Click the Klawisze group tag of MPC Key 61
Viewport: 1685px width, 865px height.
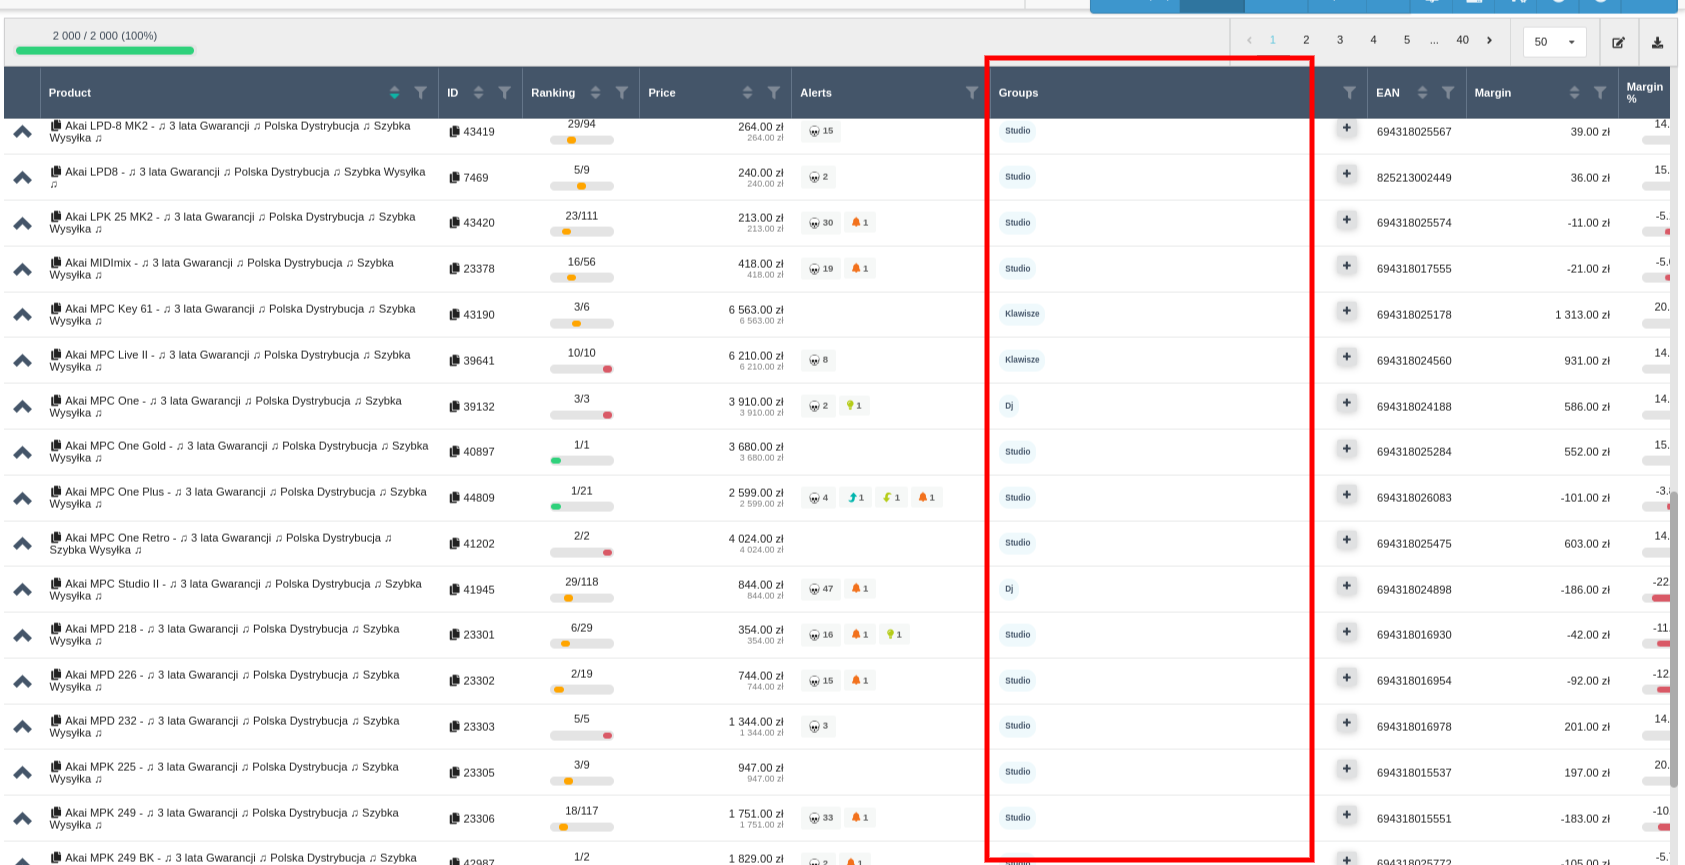pyautogui.click(x=1022, y=314)
